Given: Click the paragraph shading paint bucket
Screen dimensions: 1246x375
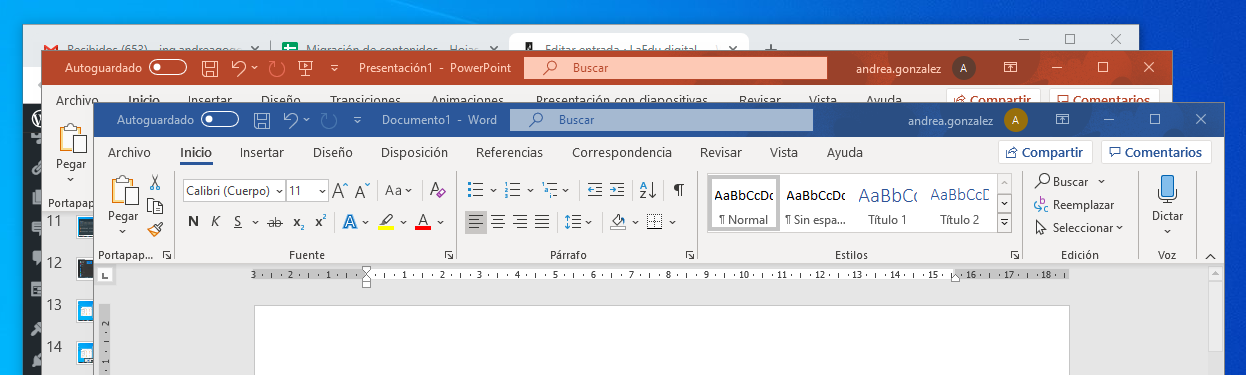Looking at the screenshot, I should [x=618, y=221].
